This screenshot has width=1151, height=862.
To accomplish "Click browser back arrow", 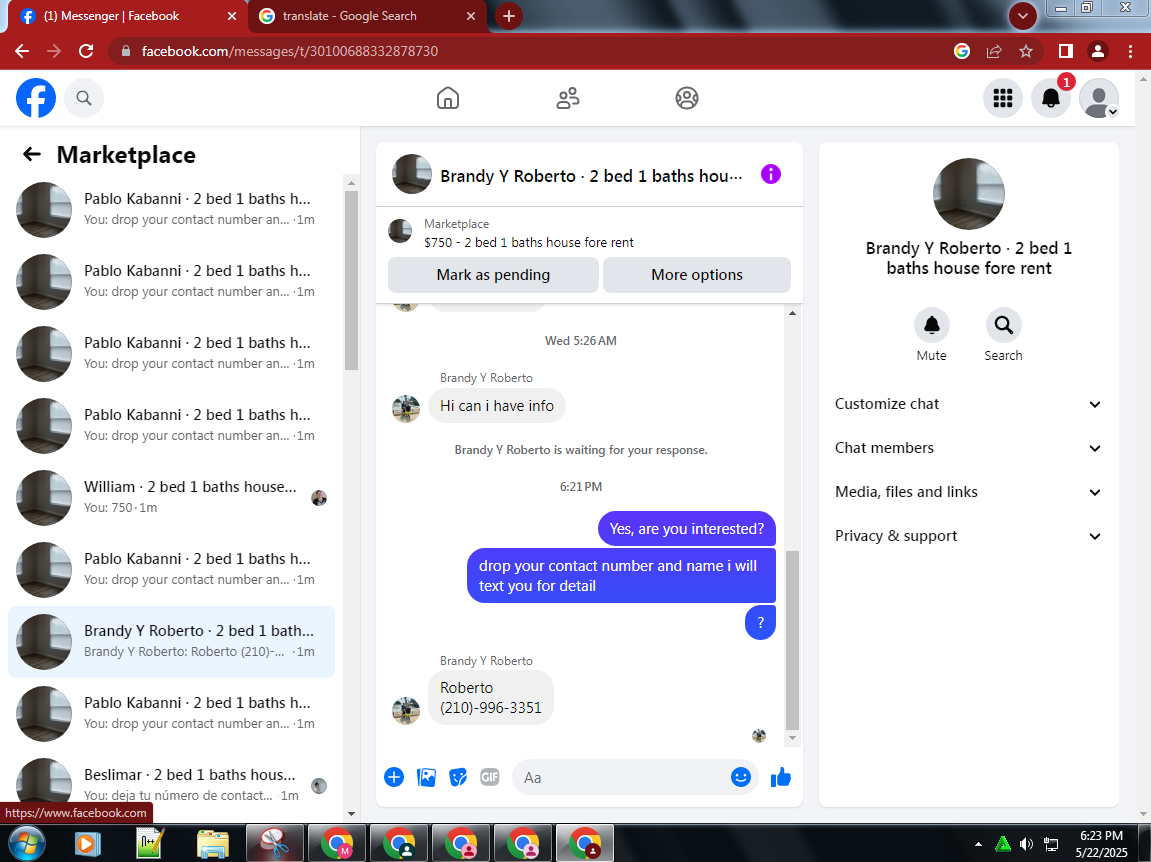I will coord(22,51).
